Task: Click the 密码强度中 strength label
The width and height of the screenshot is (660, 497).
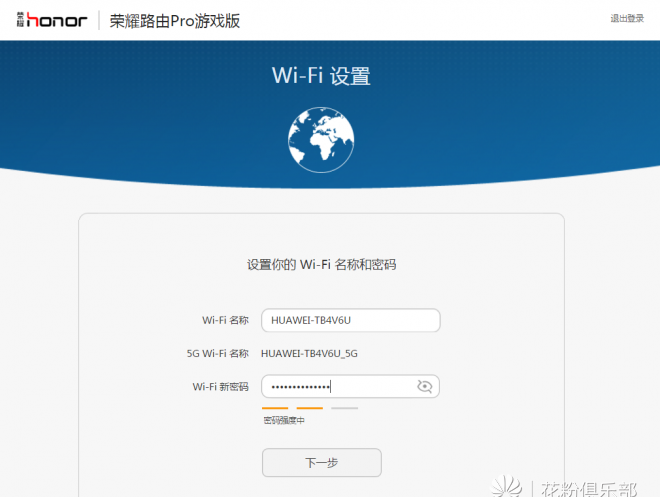Action: click(x=284, y=420)
